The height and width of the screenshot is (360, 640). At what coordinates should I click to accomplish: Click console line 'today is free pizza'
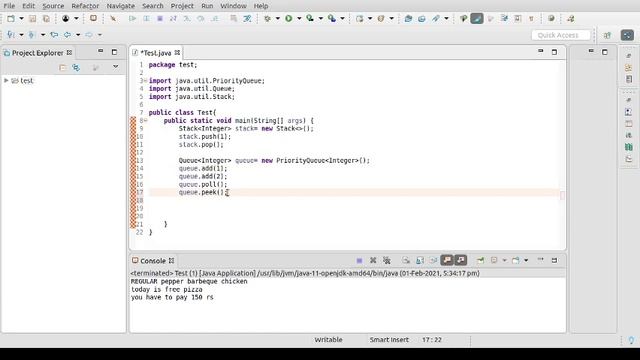pyautogui.click(x=167, y=289)
